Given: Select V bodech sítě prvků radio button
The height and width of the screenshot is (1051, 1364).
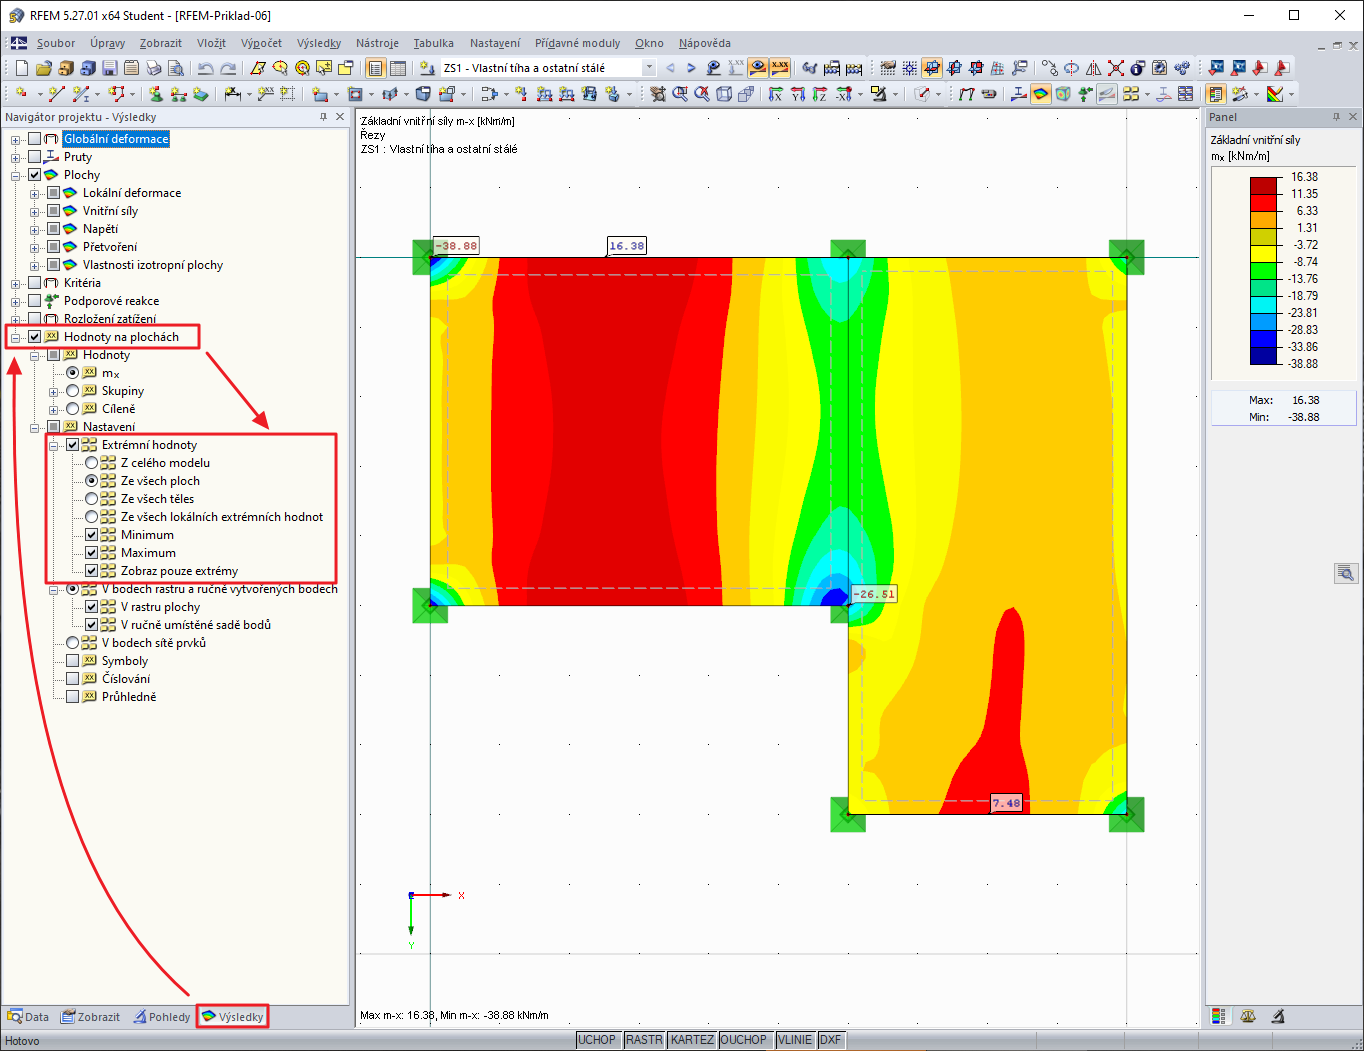Looking at the screenshot, I should (73, 643).
